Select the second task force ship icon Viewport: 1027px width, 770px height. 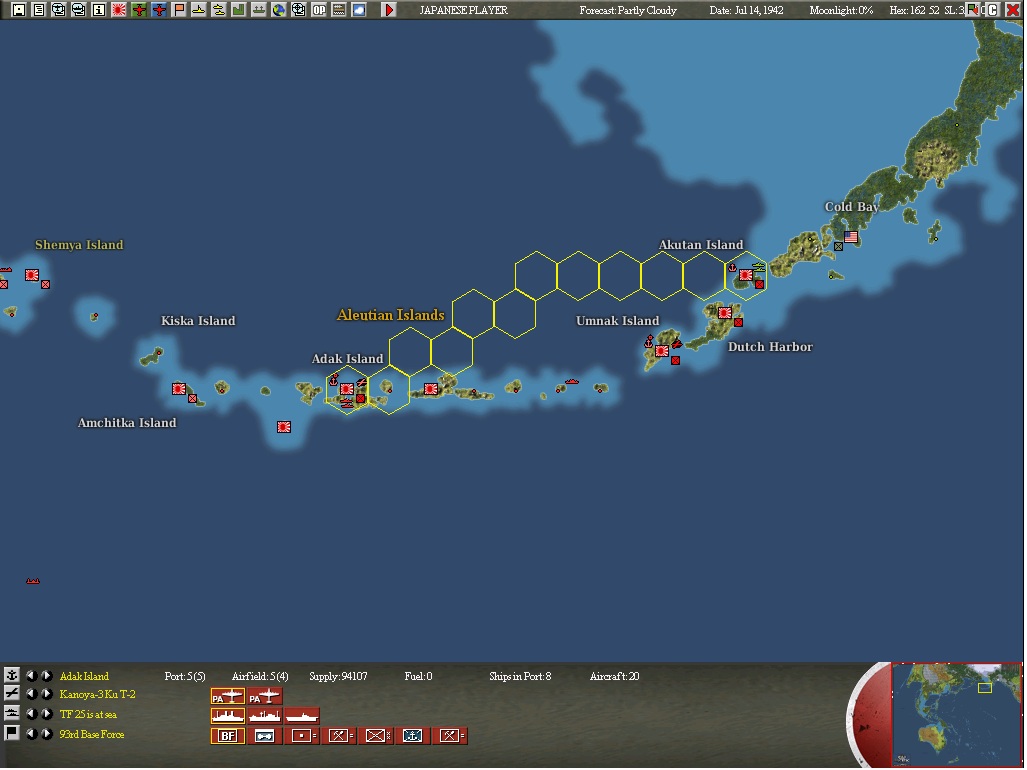(x=265, y=716)
